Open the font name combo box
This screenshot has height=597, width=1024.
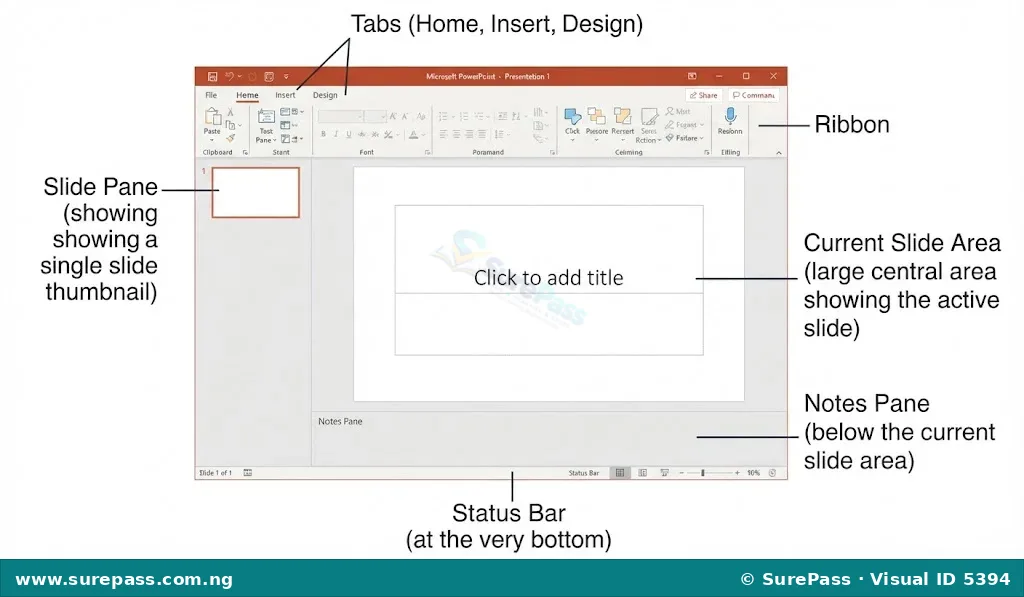point(341,116)
